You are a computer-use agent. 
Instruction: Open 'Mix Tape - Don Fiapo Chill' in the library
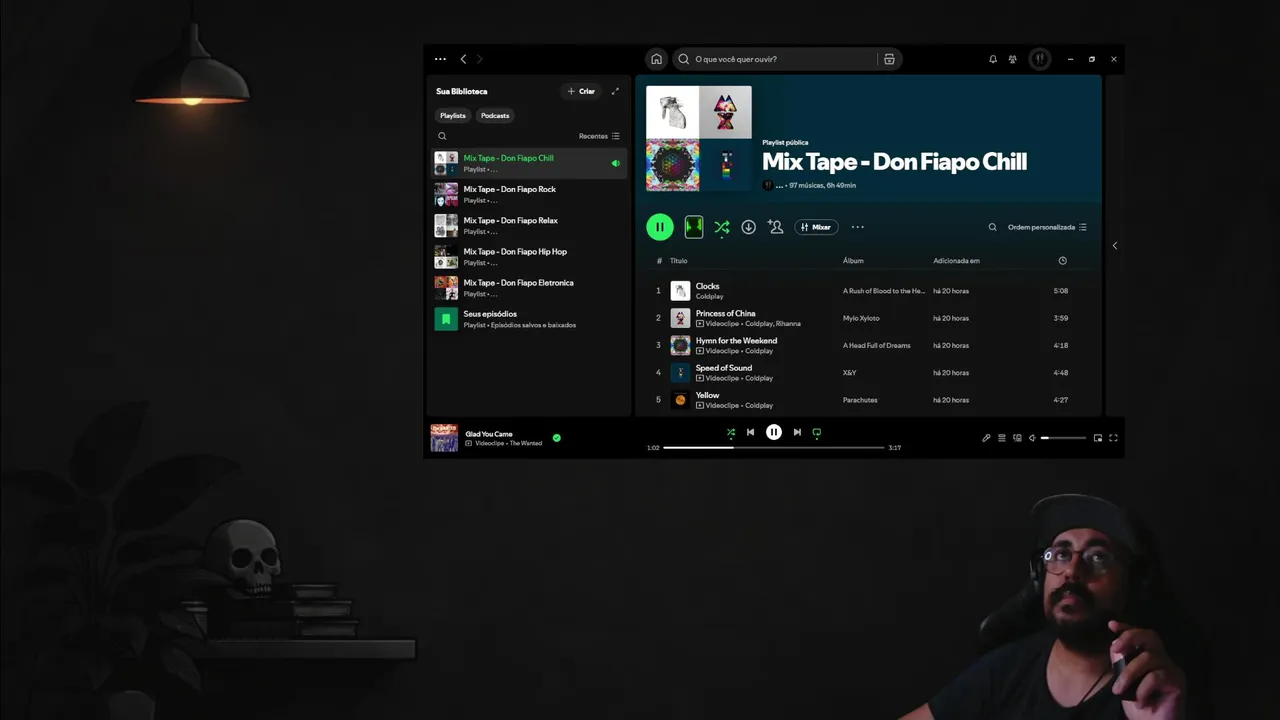click(x=529, y=163)
